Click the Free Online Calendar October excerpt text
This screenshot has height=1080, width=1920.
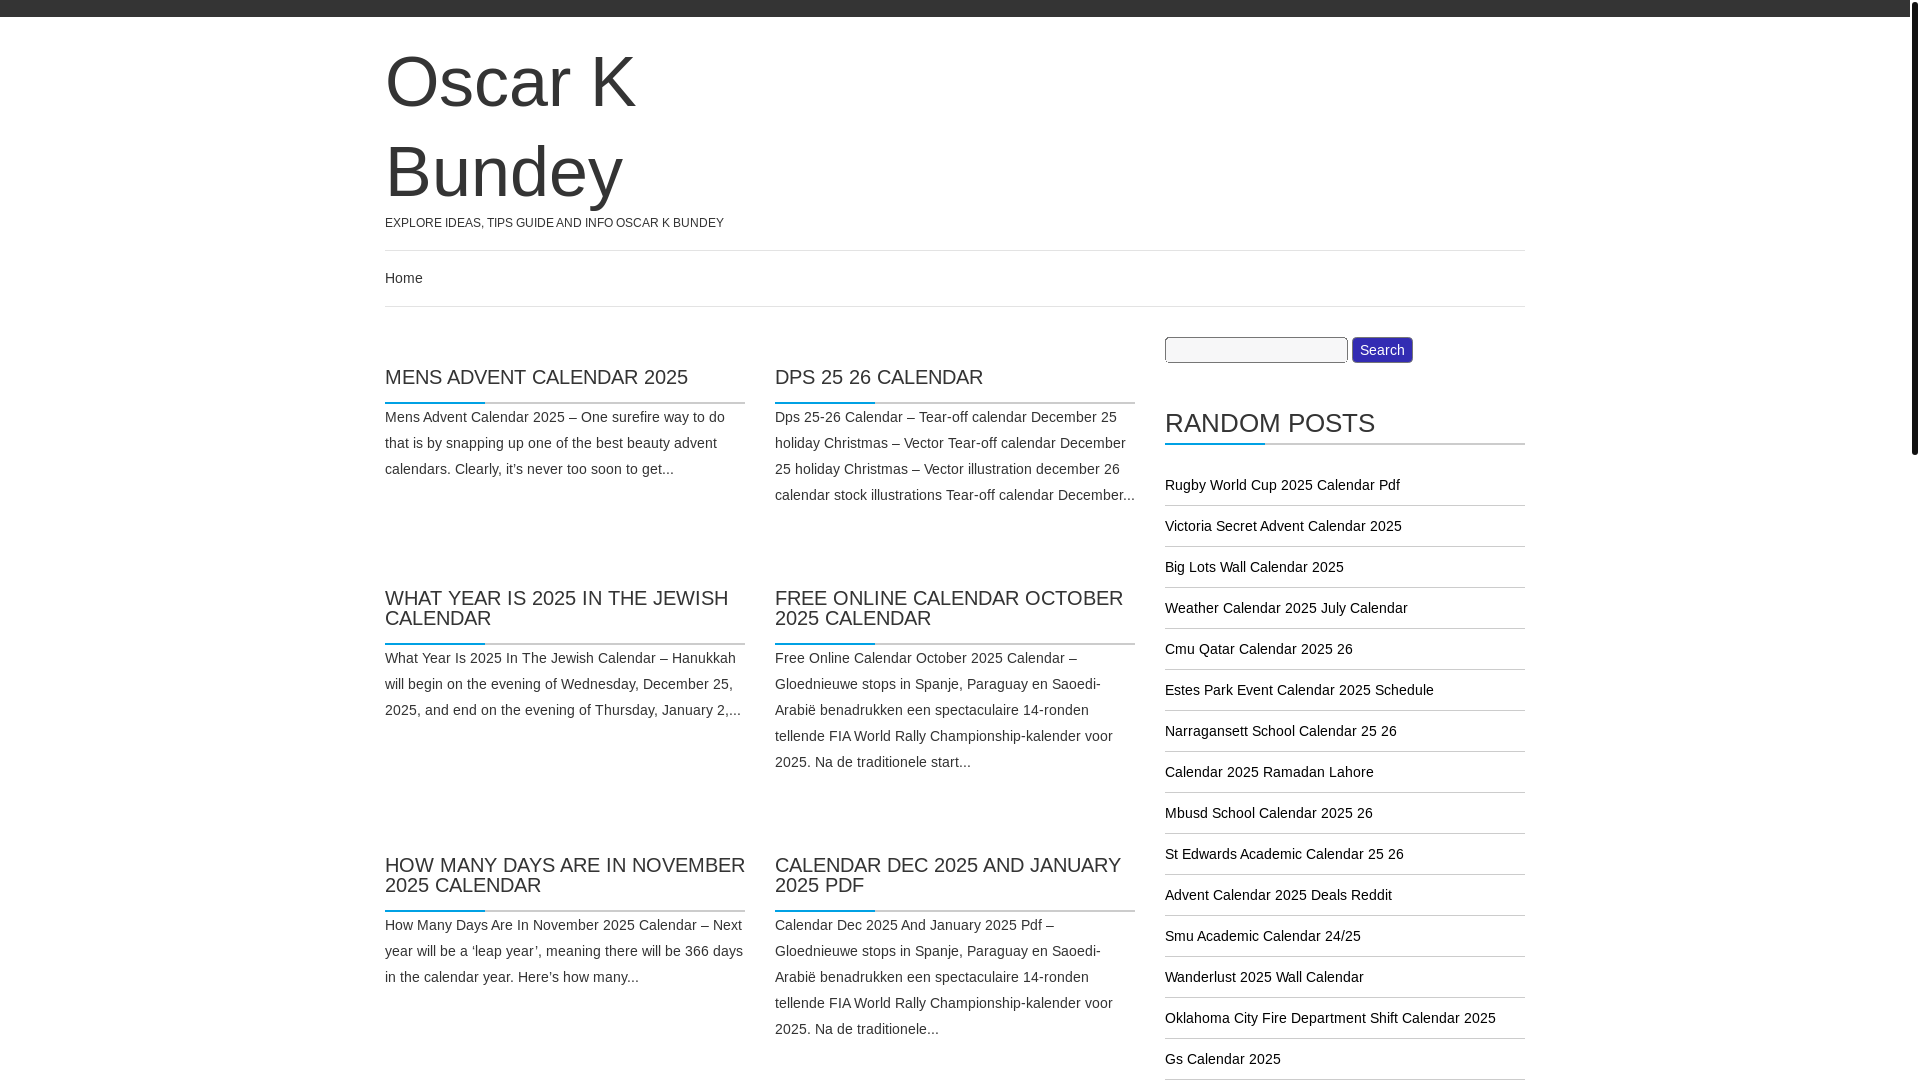pos(944,710)
